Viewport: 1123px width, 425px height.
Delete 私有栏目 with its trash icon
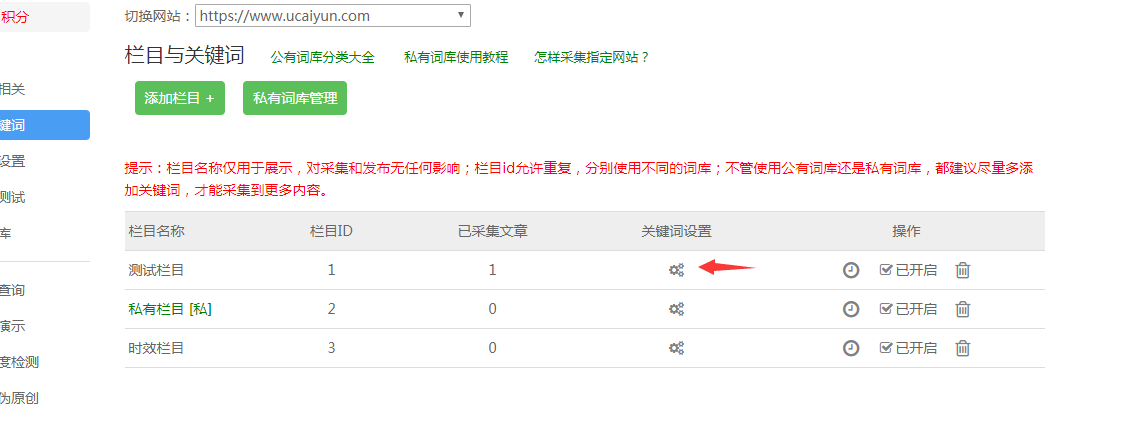pos(962,309)
